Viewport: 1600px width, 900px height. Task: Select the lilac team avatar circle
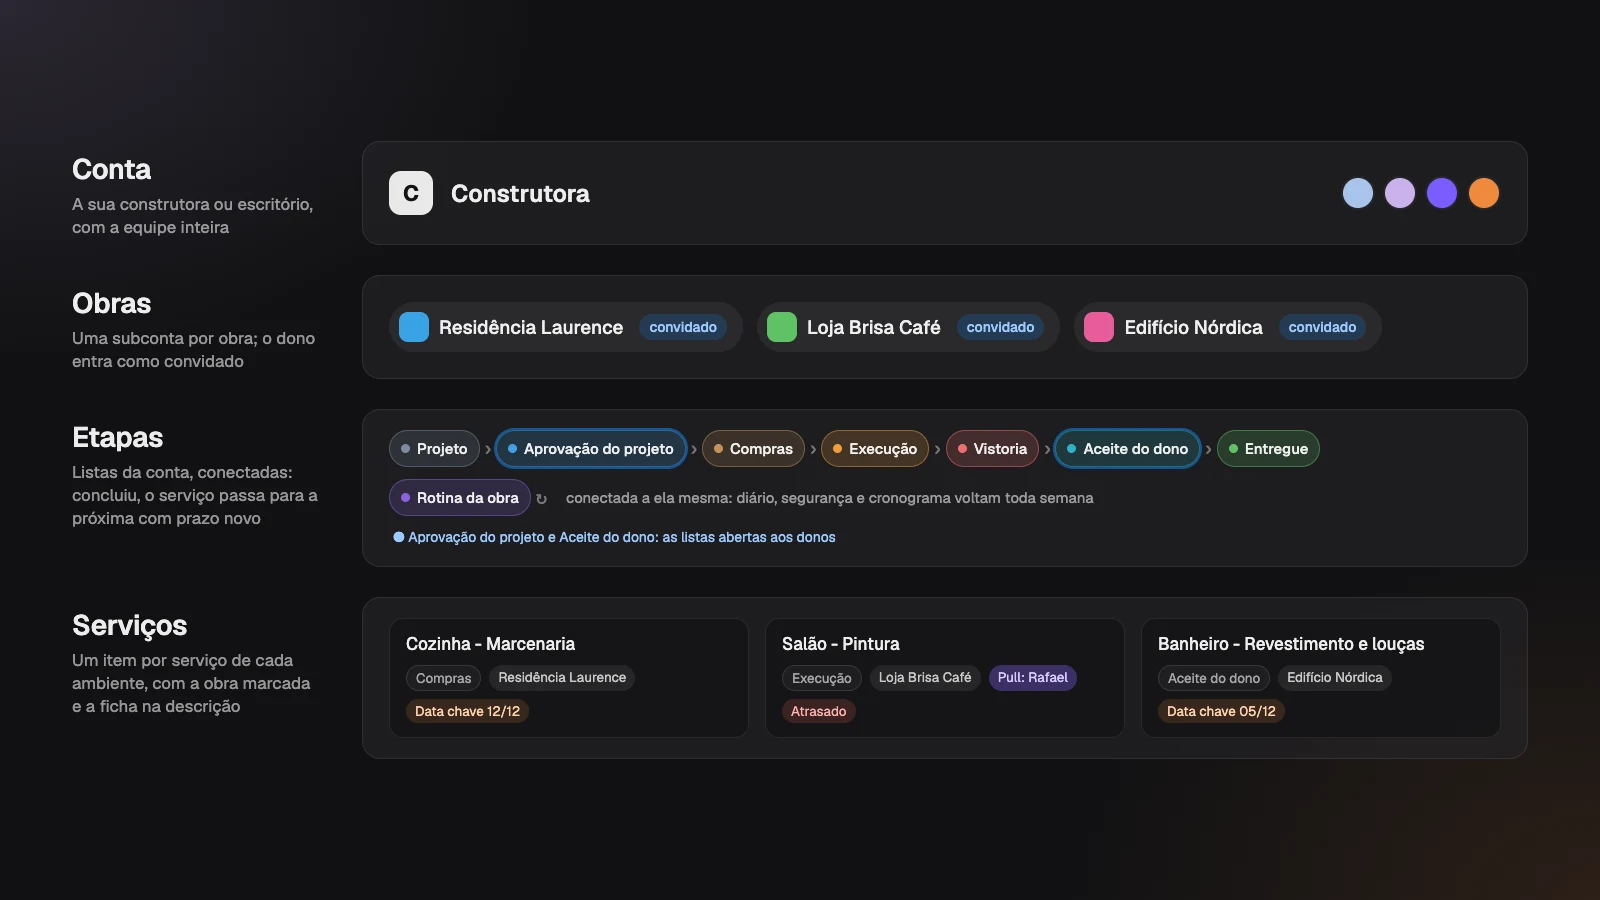[x=1400, y=193]
